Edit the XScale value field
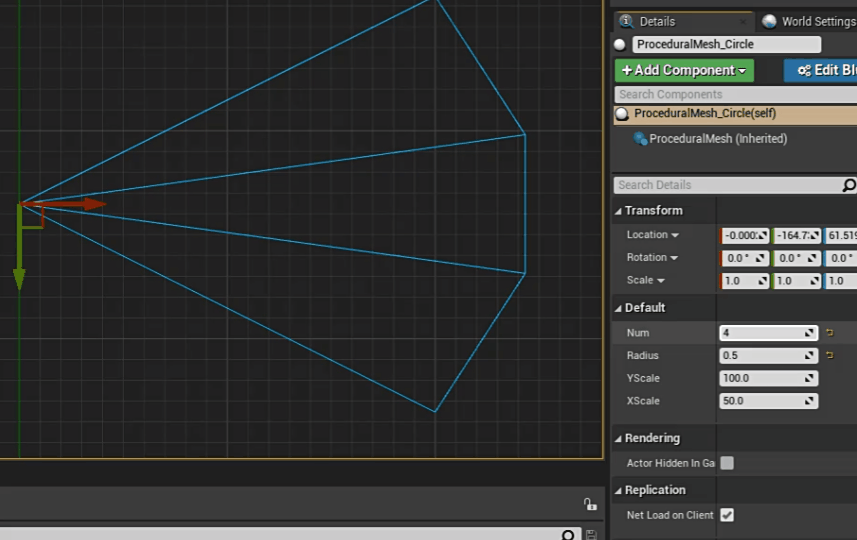 pyautogui.click(x=768, y=401)
